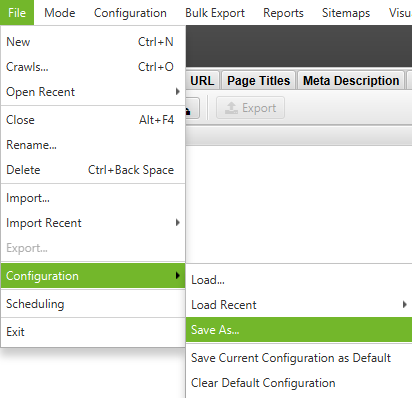Switch to the Meta Description tab
412x398 pixels.
click(x=351, y=81)
